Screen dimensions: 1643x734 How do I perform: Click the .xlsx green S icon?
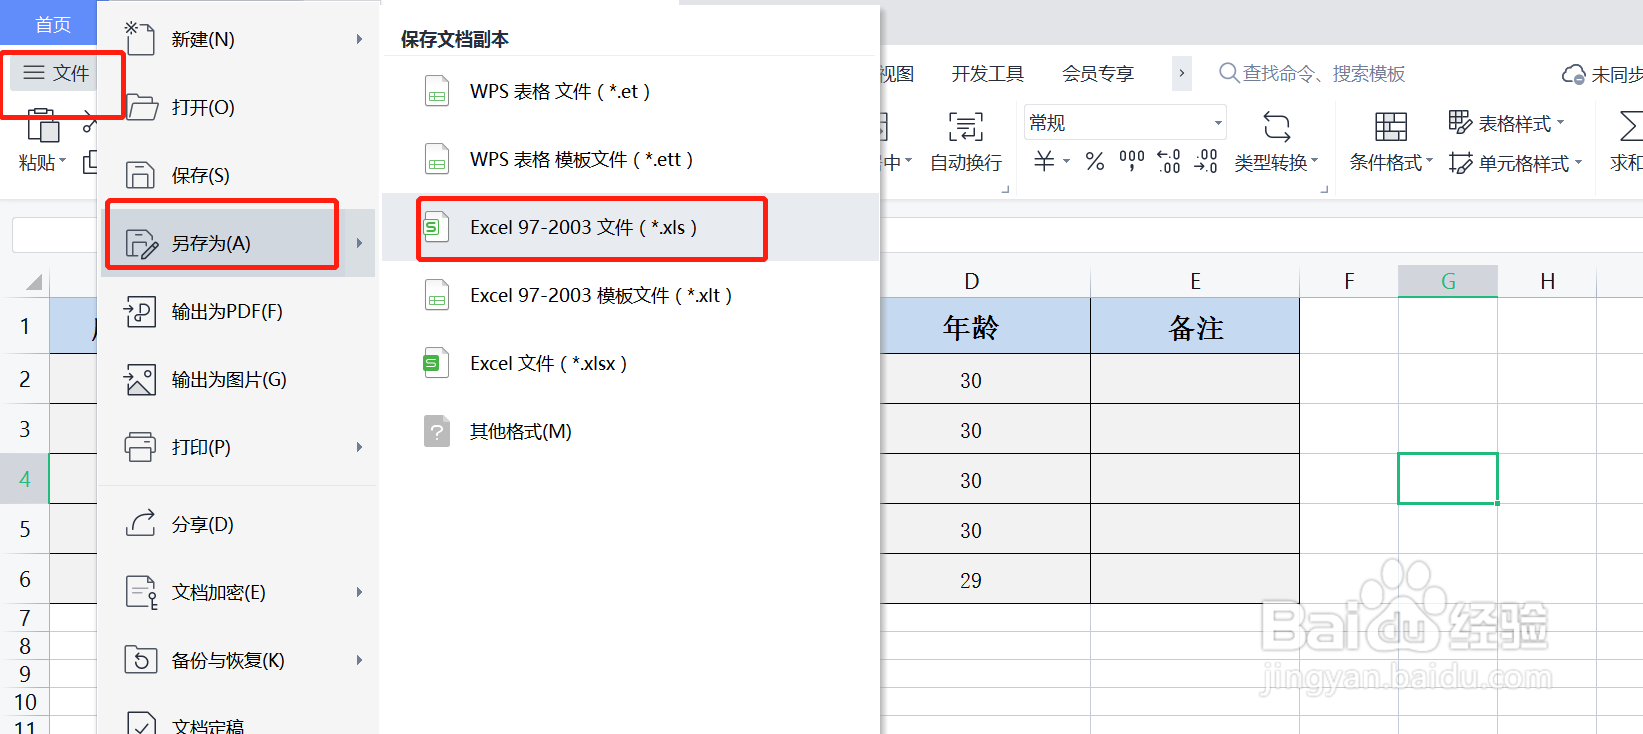(x=435, y=363)
